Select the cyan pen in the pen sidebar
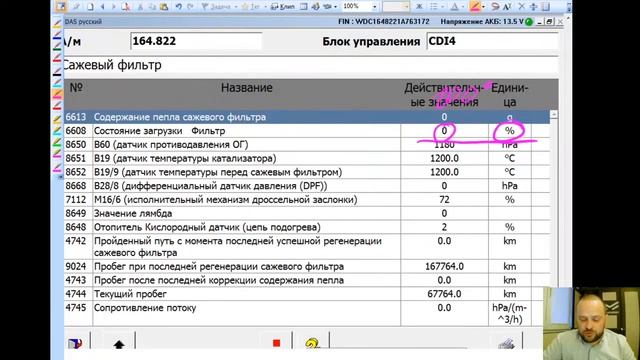 pos(57,83)
